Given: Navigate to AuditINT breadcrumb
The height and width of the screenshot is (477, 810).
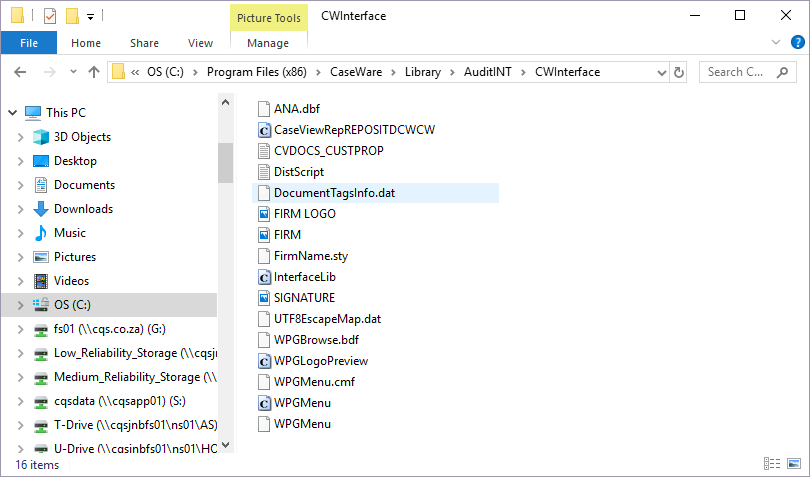Looking at the screenshot, I should pyautogui.click(x=488, y=72).
